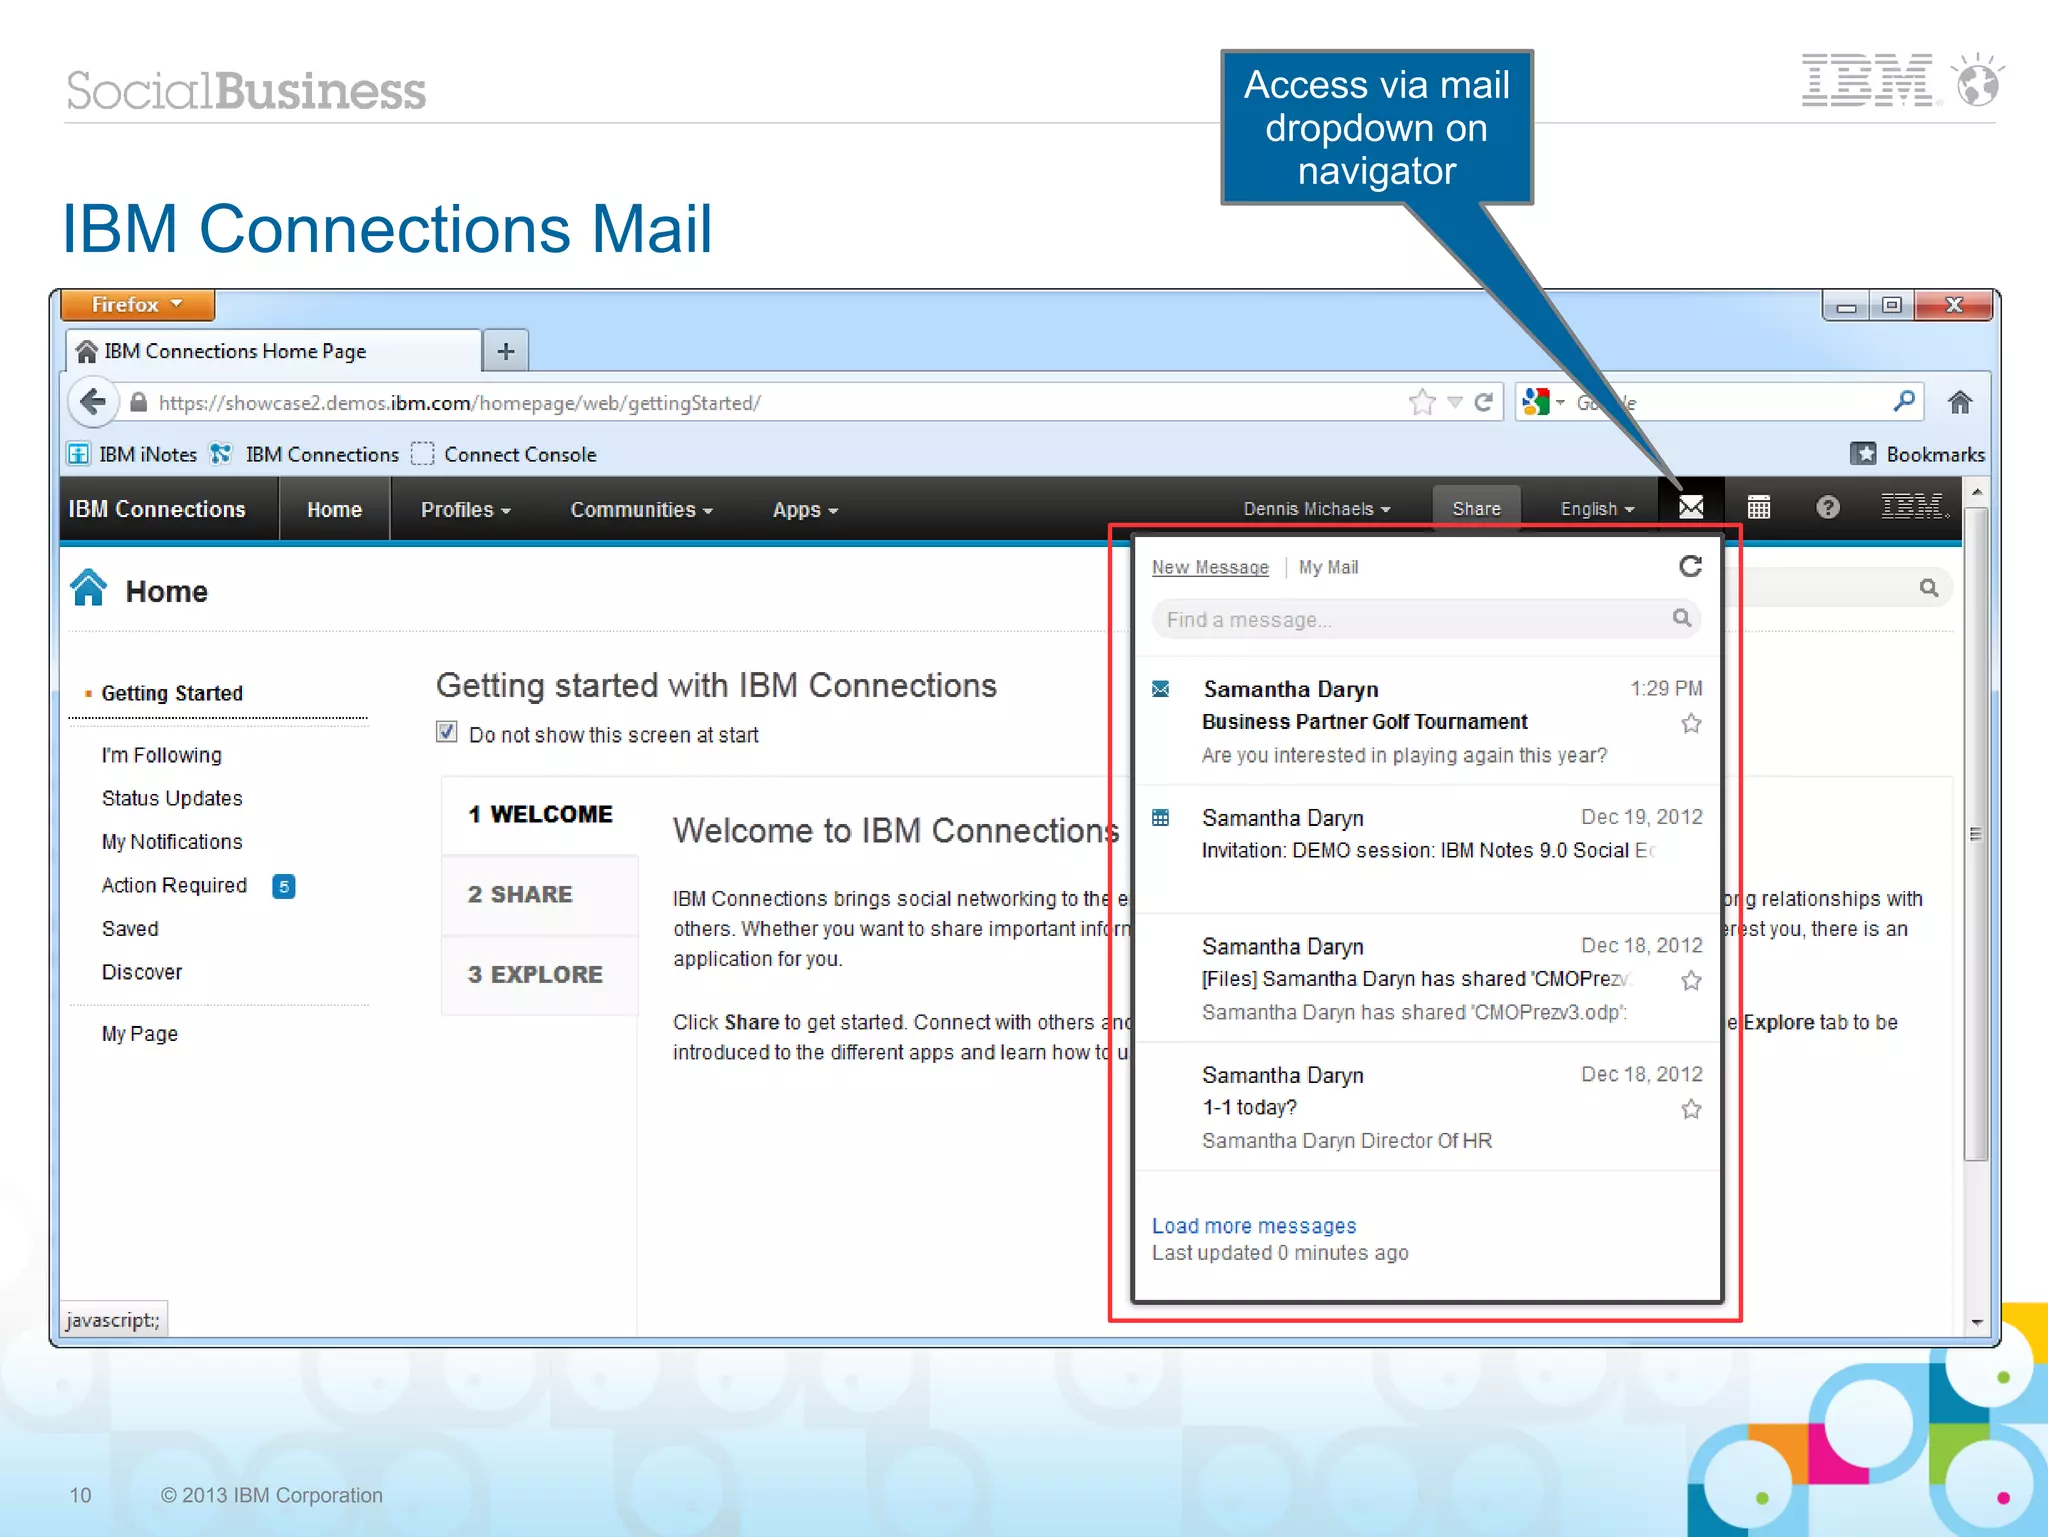
Task: Open a new tab with the plus button
Action: pos(506,351)
